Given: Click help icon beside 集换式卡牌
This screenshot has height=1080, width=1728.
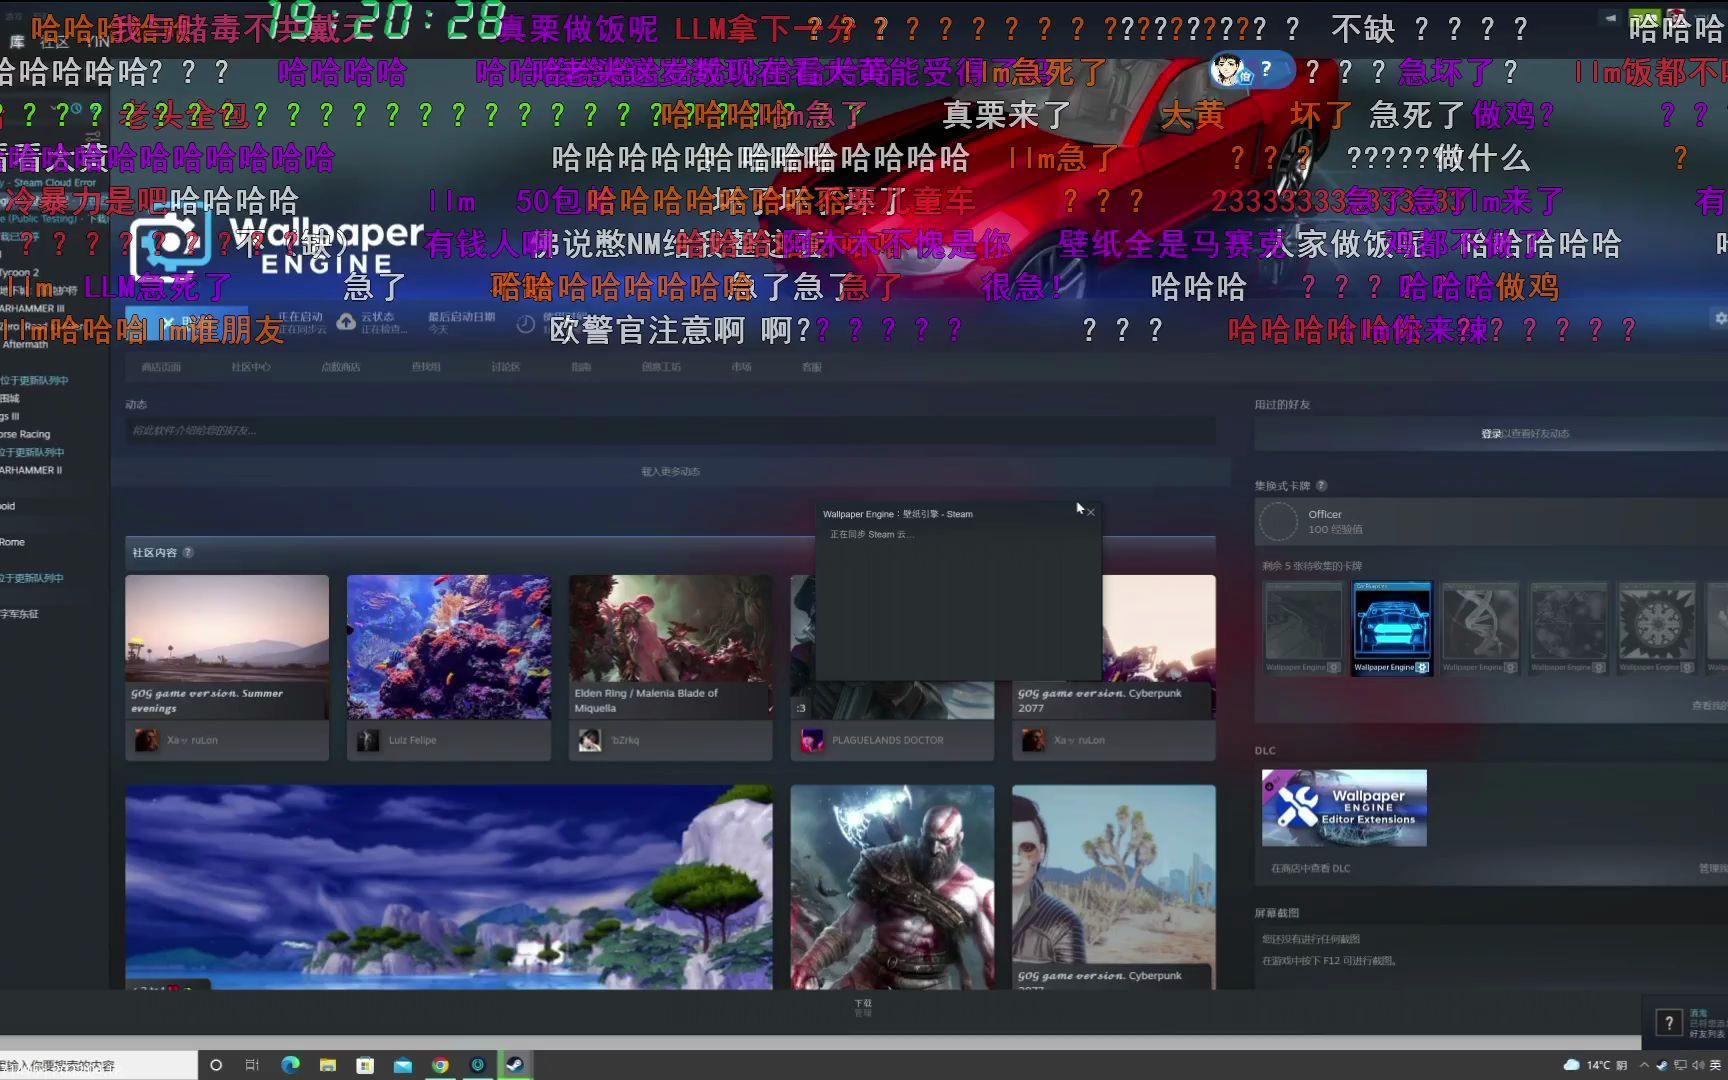Looking at the screenshot, I should point(1322,486).
